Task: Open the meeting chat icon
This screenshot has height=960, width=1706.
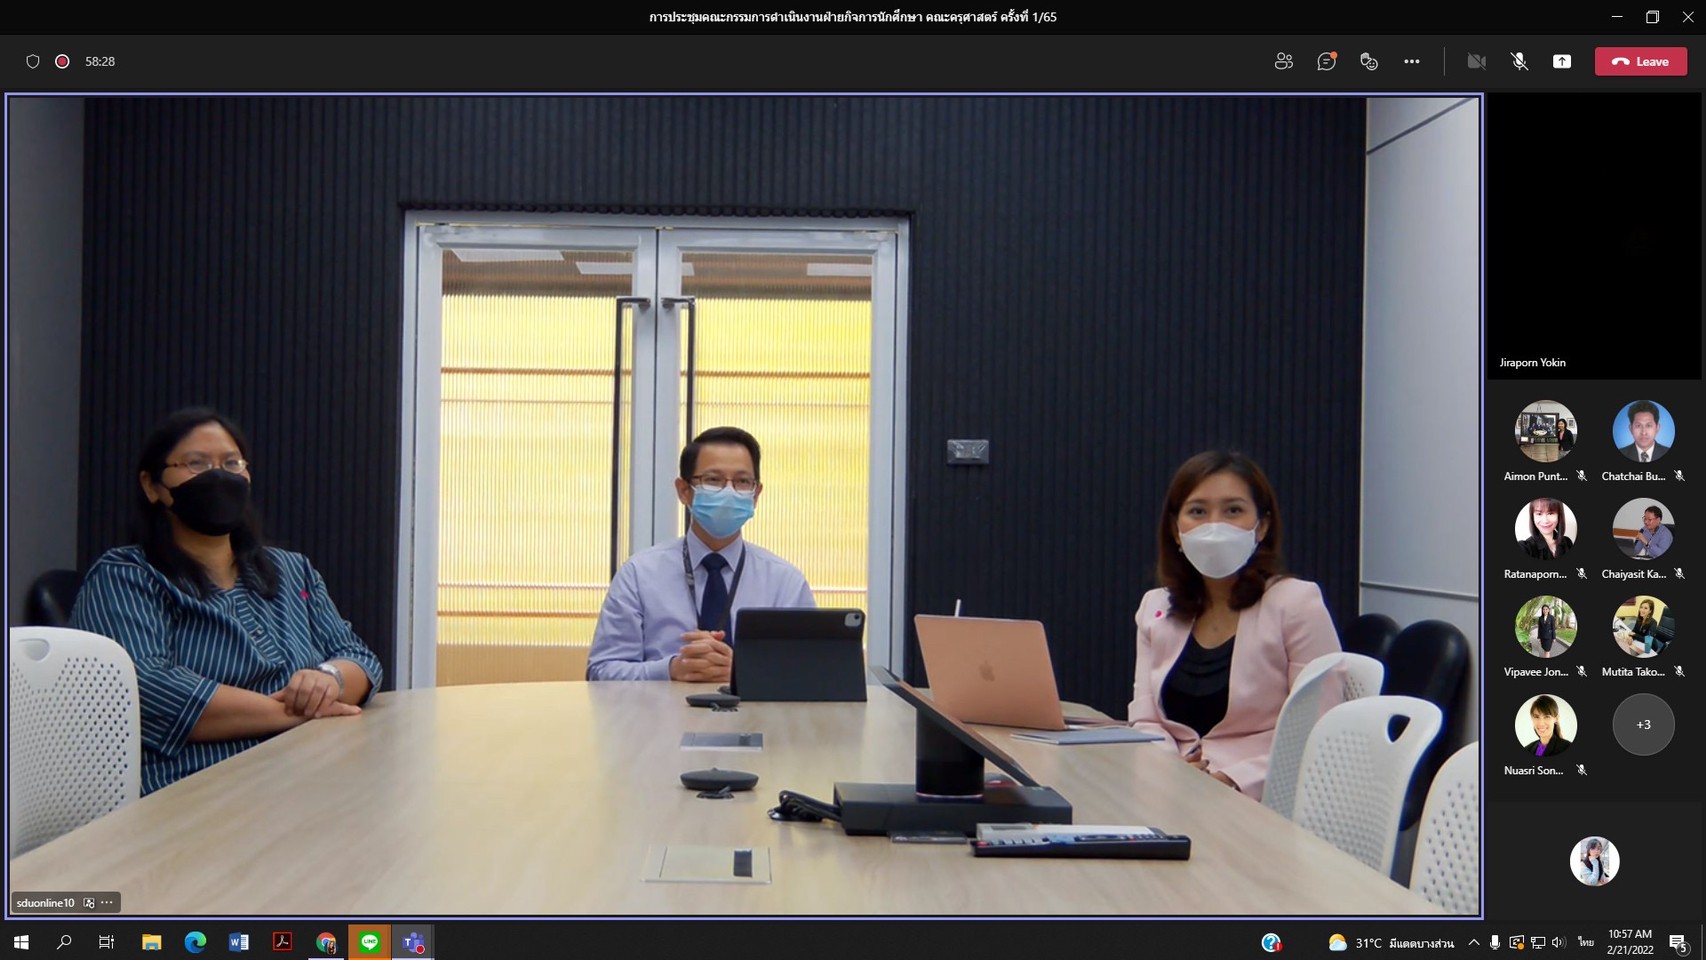Action: click(x=1326, y=61)
